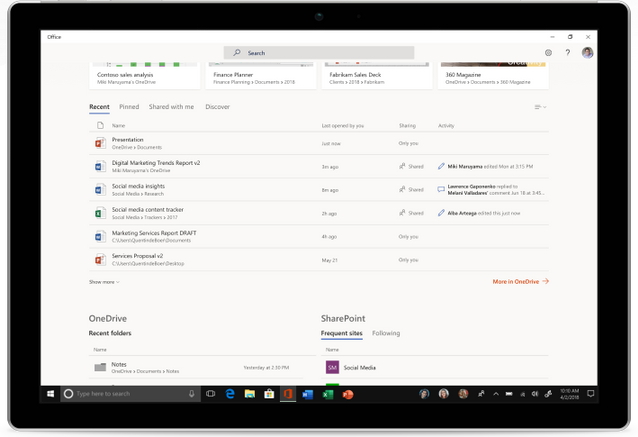Viewport: 638px width, 437px height.
Task: Switch to Shared with me tab
Action: click(x=171, y=107)
